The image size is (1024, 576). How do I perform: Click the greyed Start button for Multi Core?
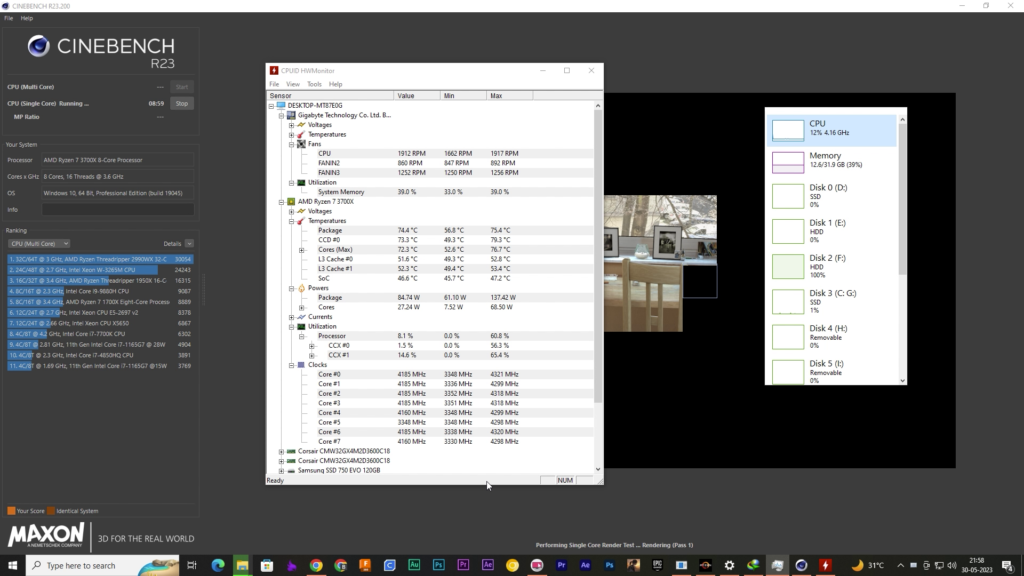point(182,87)
